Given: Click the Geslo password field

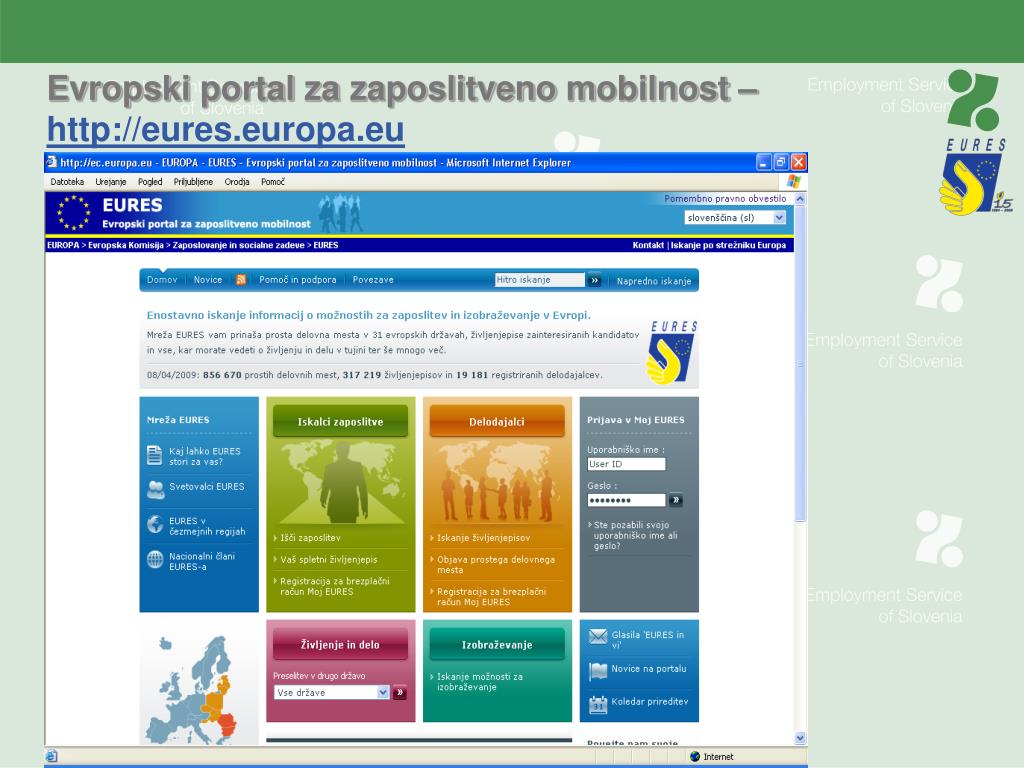Looking at the screenshot, I should (626, 500).
